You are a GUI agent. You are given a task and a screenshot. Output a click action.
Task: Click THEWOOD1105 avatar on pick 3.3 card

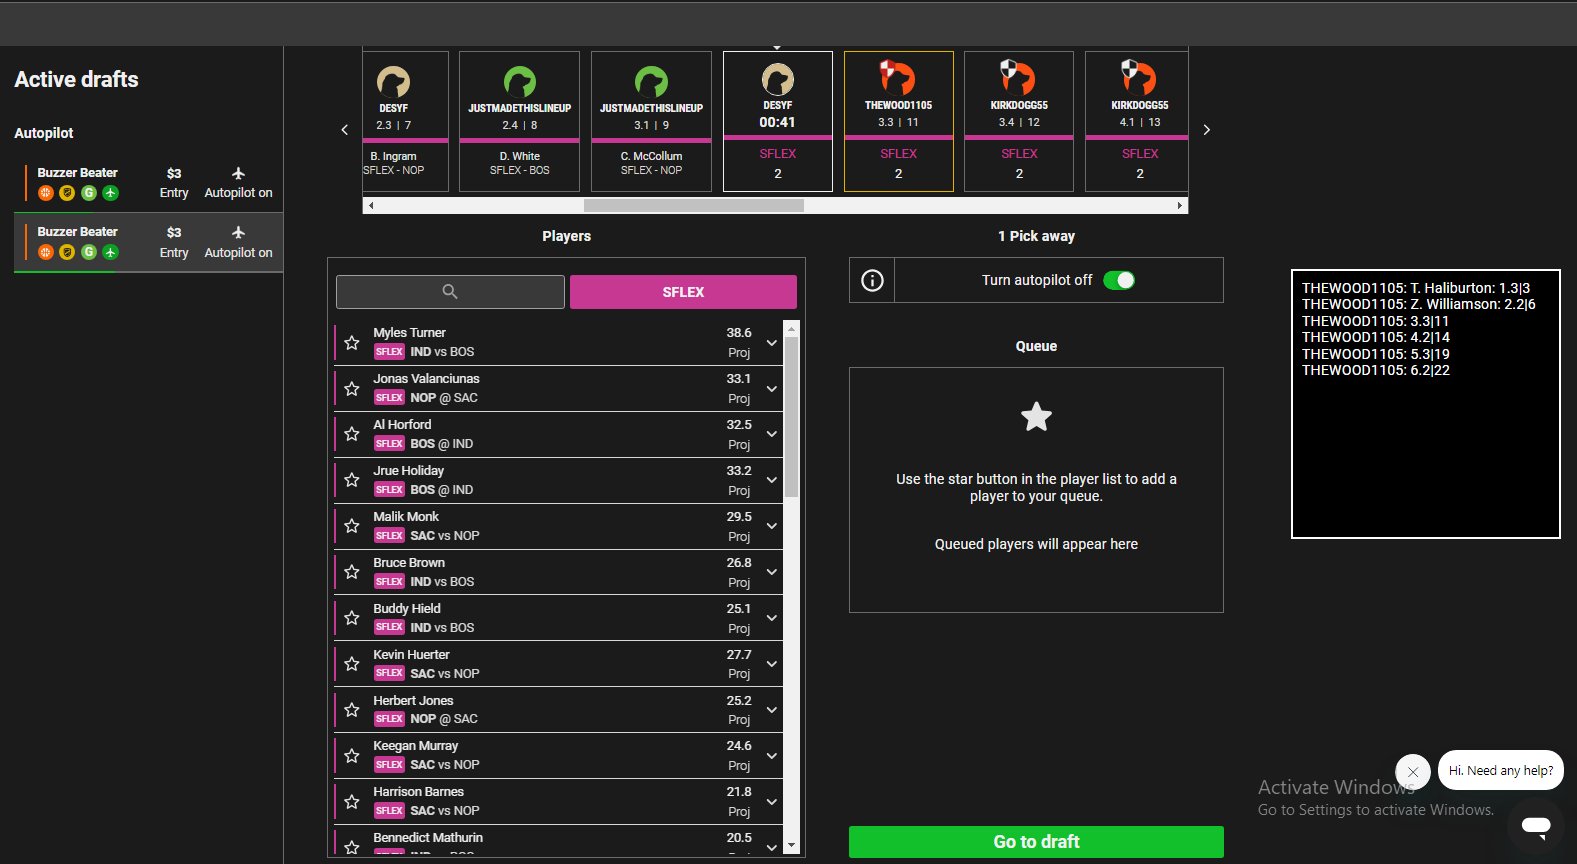(898, 77)
